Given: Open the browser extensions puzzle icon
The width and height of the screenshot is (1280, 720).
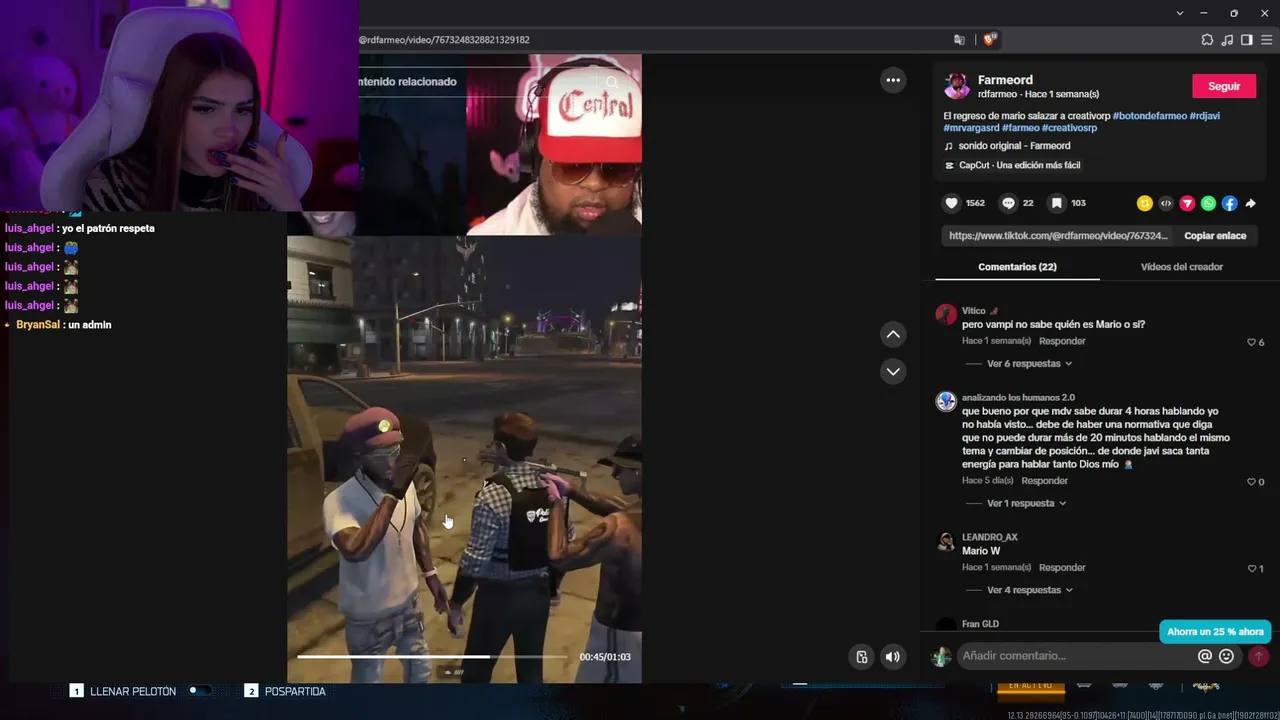Looking at the screenshot, I should (x=1207, y=40).
